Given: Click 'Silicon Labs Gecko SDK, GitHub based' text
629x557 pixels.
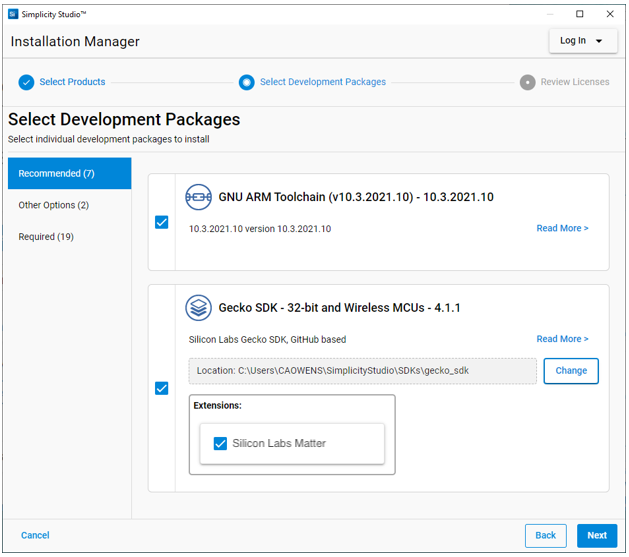Looking at the screenshot, I should (267, 340).
